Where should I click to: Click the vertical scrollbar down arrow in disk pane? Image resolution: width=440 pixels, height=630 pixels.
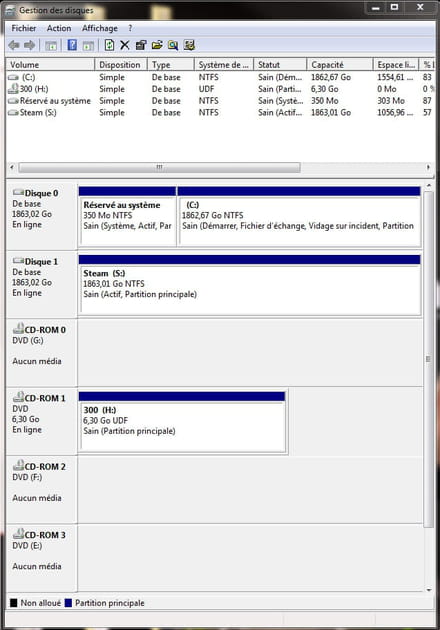tap(429, 590)
